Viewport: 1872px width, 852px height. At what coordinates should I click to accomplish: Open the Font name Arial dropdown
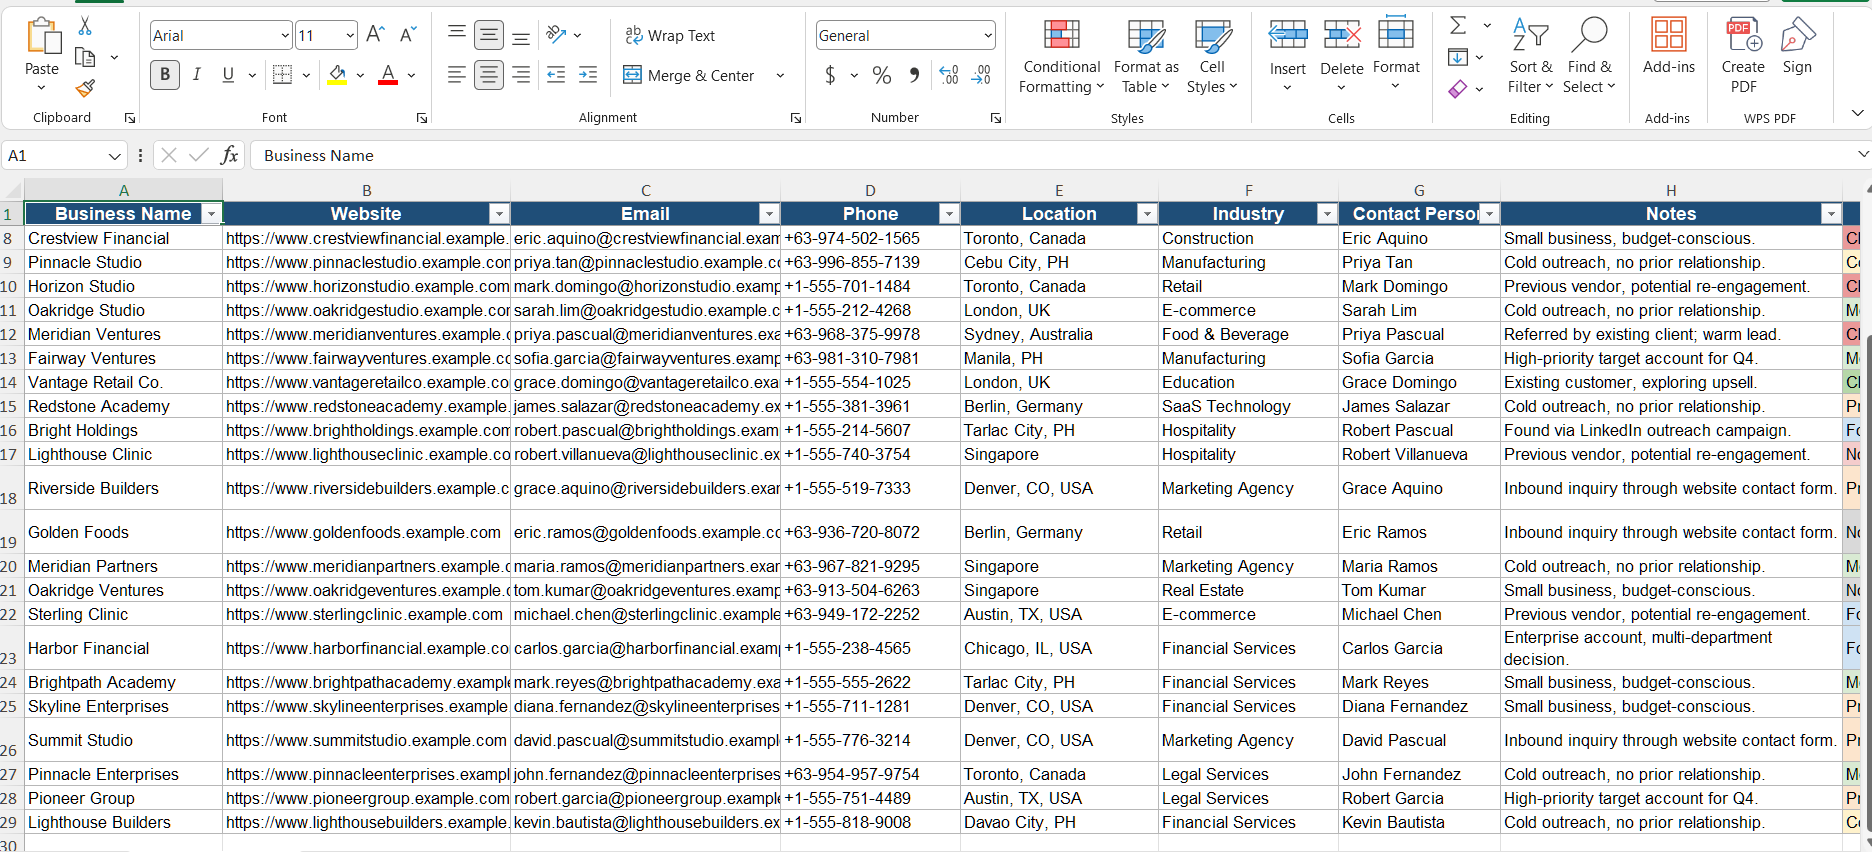coord(284,36)
